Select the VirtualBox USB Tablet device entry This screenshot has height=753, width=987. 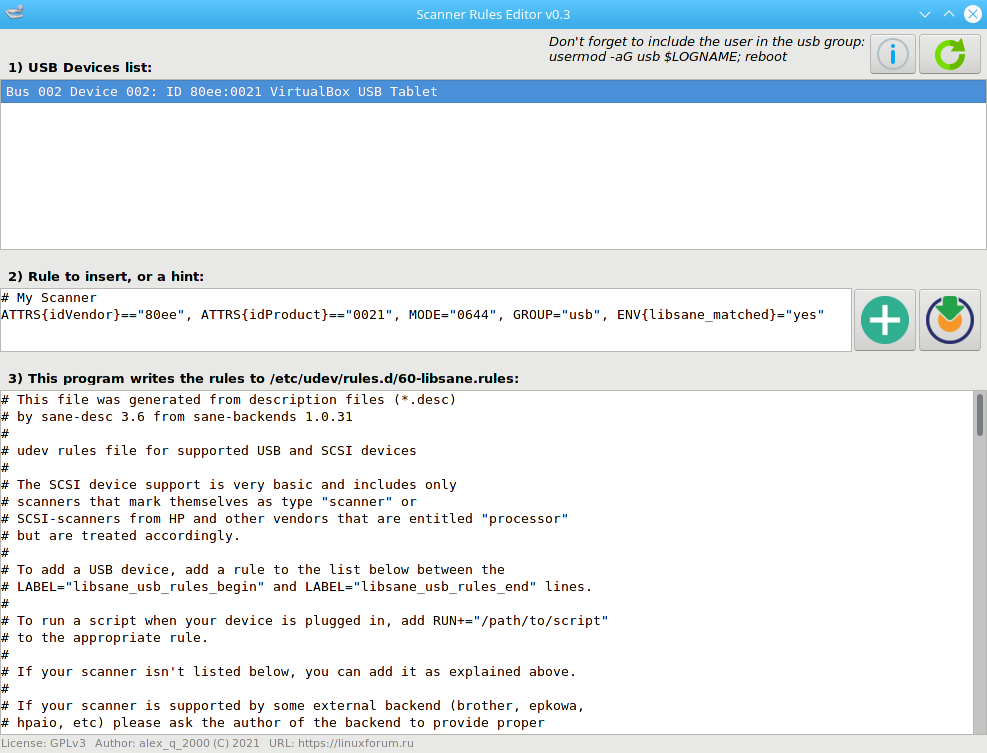click(x=222, y=91)
